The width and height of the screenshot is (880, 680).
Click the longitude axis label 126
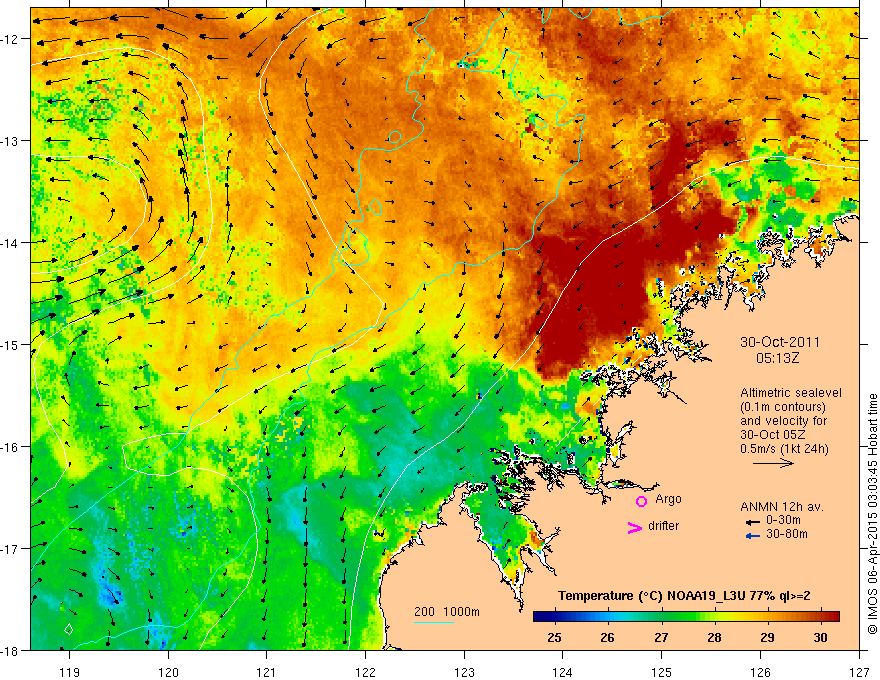[x=760, y=672]
